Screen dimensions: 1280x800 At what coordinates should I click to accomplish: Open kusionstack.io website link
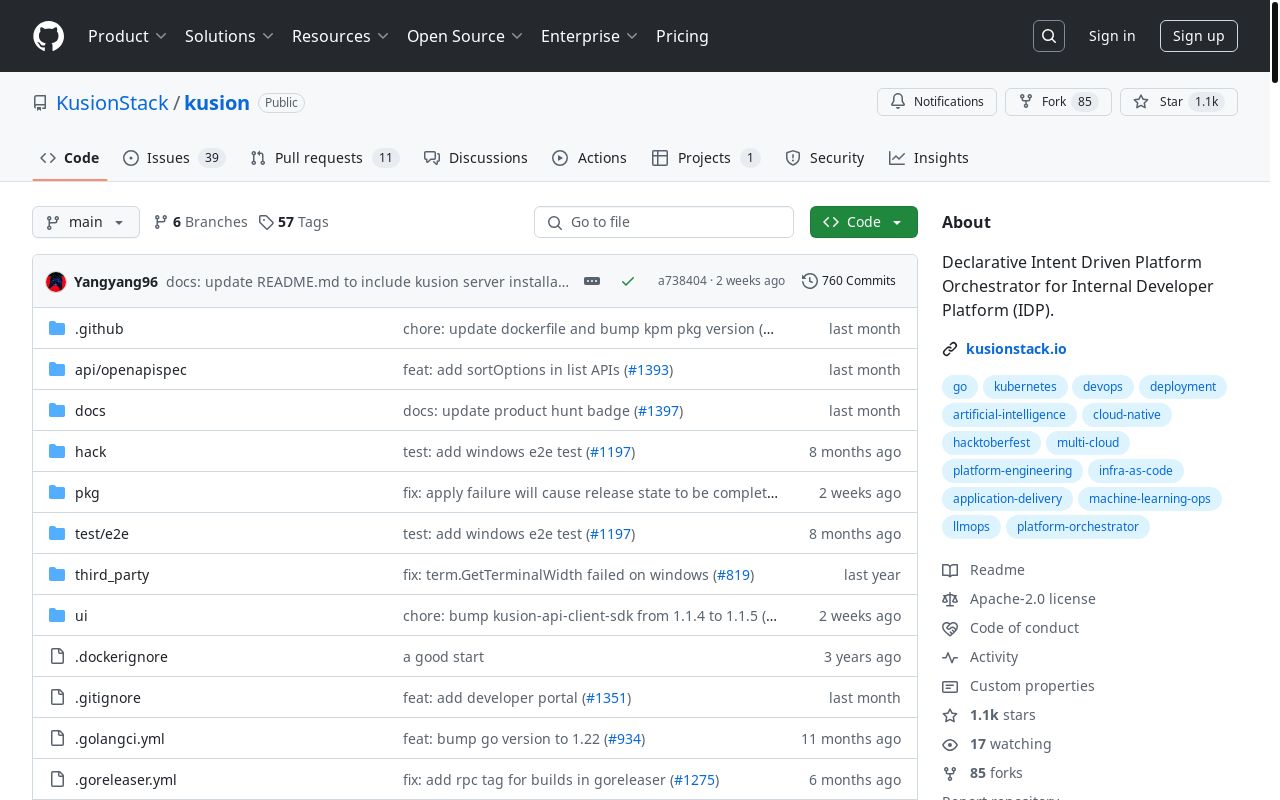(x=1015, y=349)
